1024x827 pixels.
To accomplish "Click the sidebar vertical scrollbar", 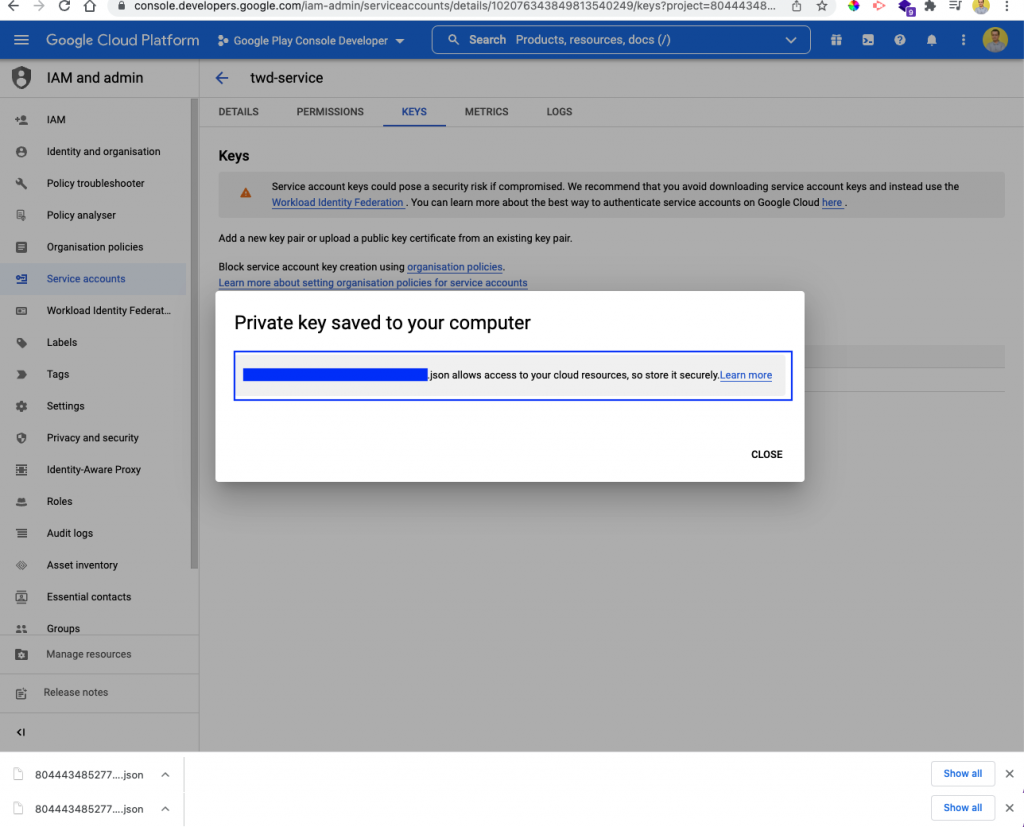I will click(194, 333).
